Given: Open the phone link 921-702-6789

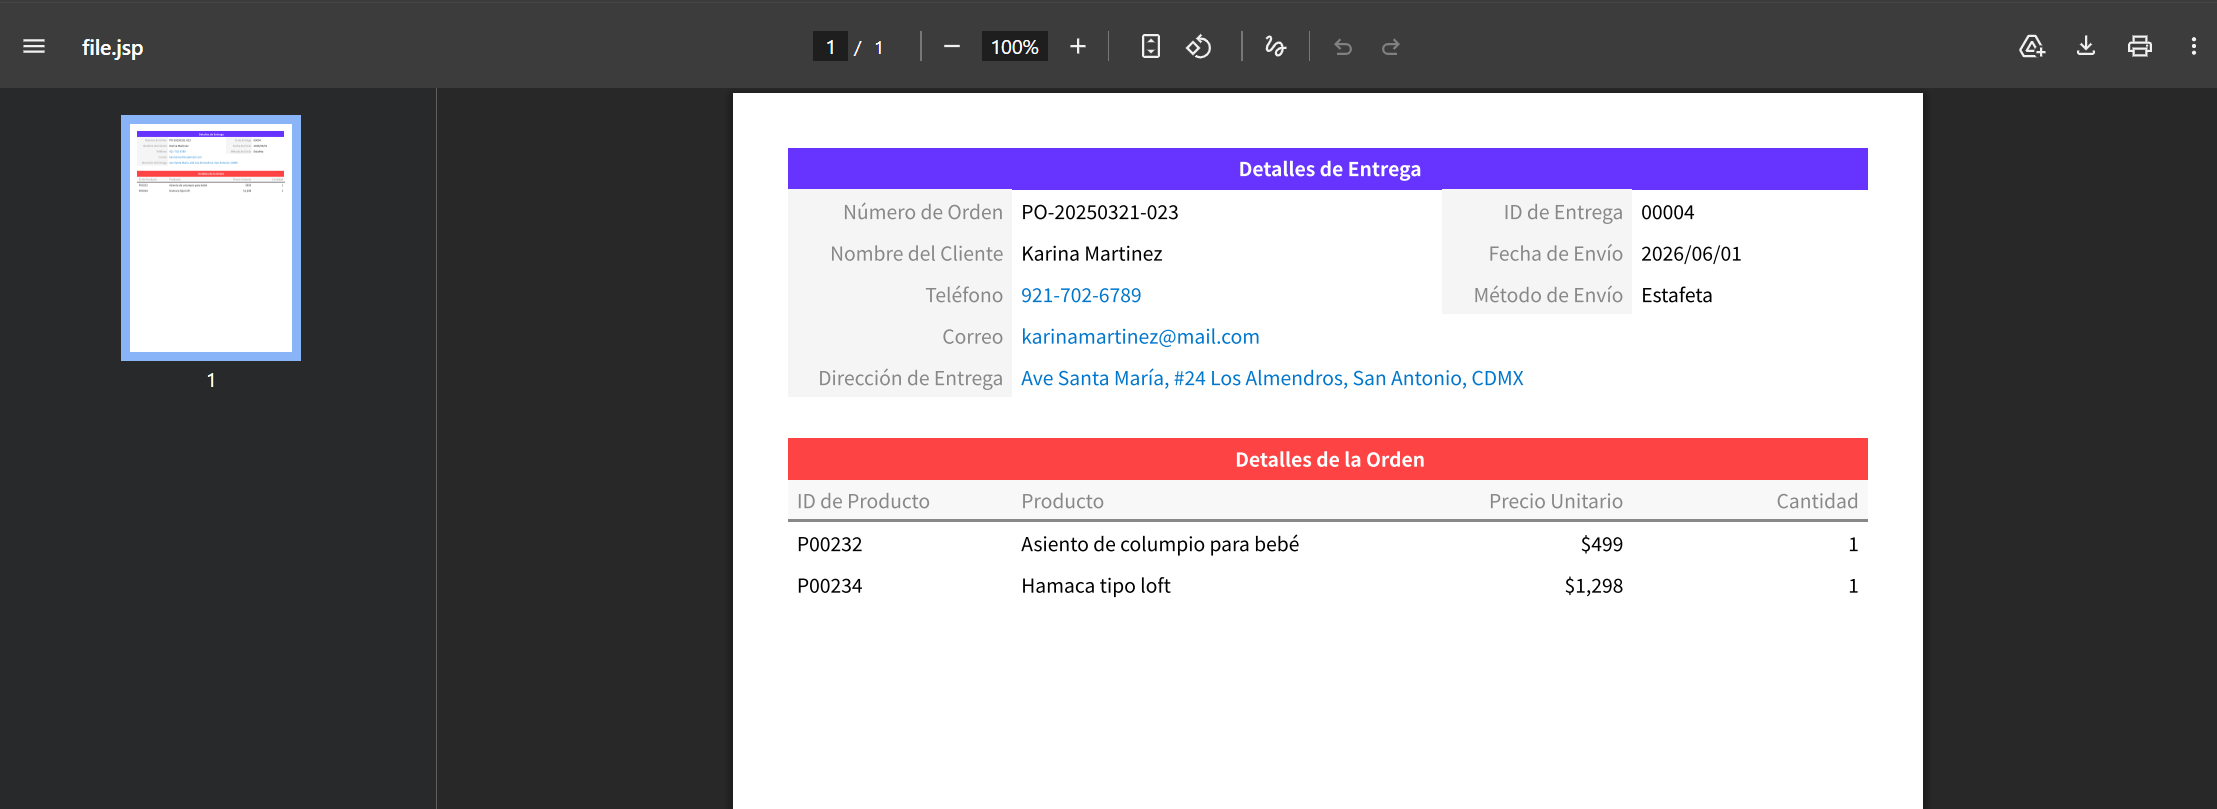Looking at the screenshot, I should coord(1080,296).
